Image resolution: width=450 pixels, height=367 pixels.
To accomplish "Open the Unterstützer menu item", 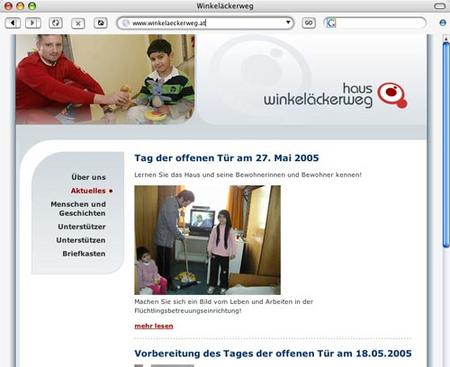I will 82,227.
